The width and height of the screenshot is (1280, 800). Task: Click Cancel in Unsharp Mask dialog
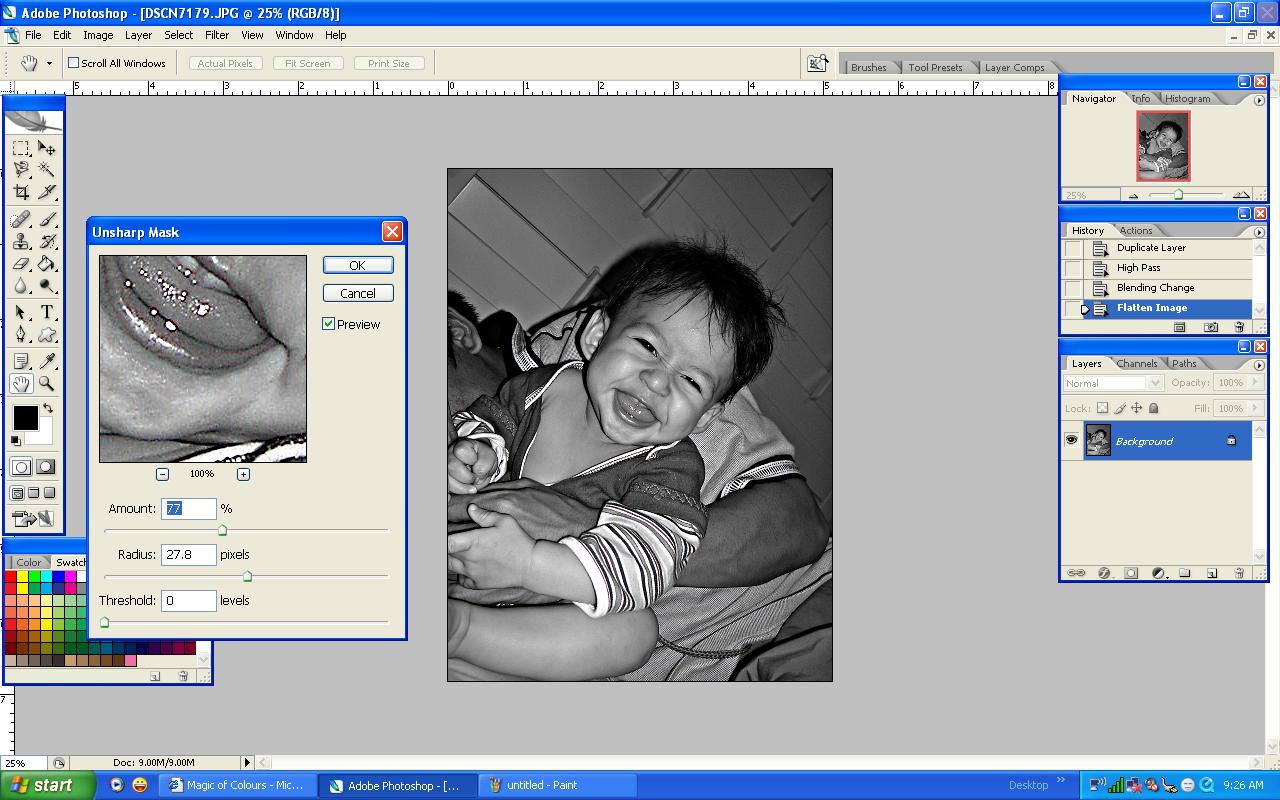(358, 293)
